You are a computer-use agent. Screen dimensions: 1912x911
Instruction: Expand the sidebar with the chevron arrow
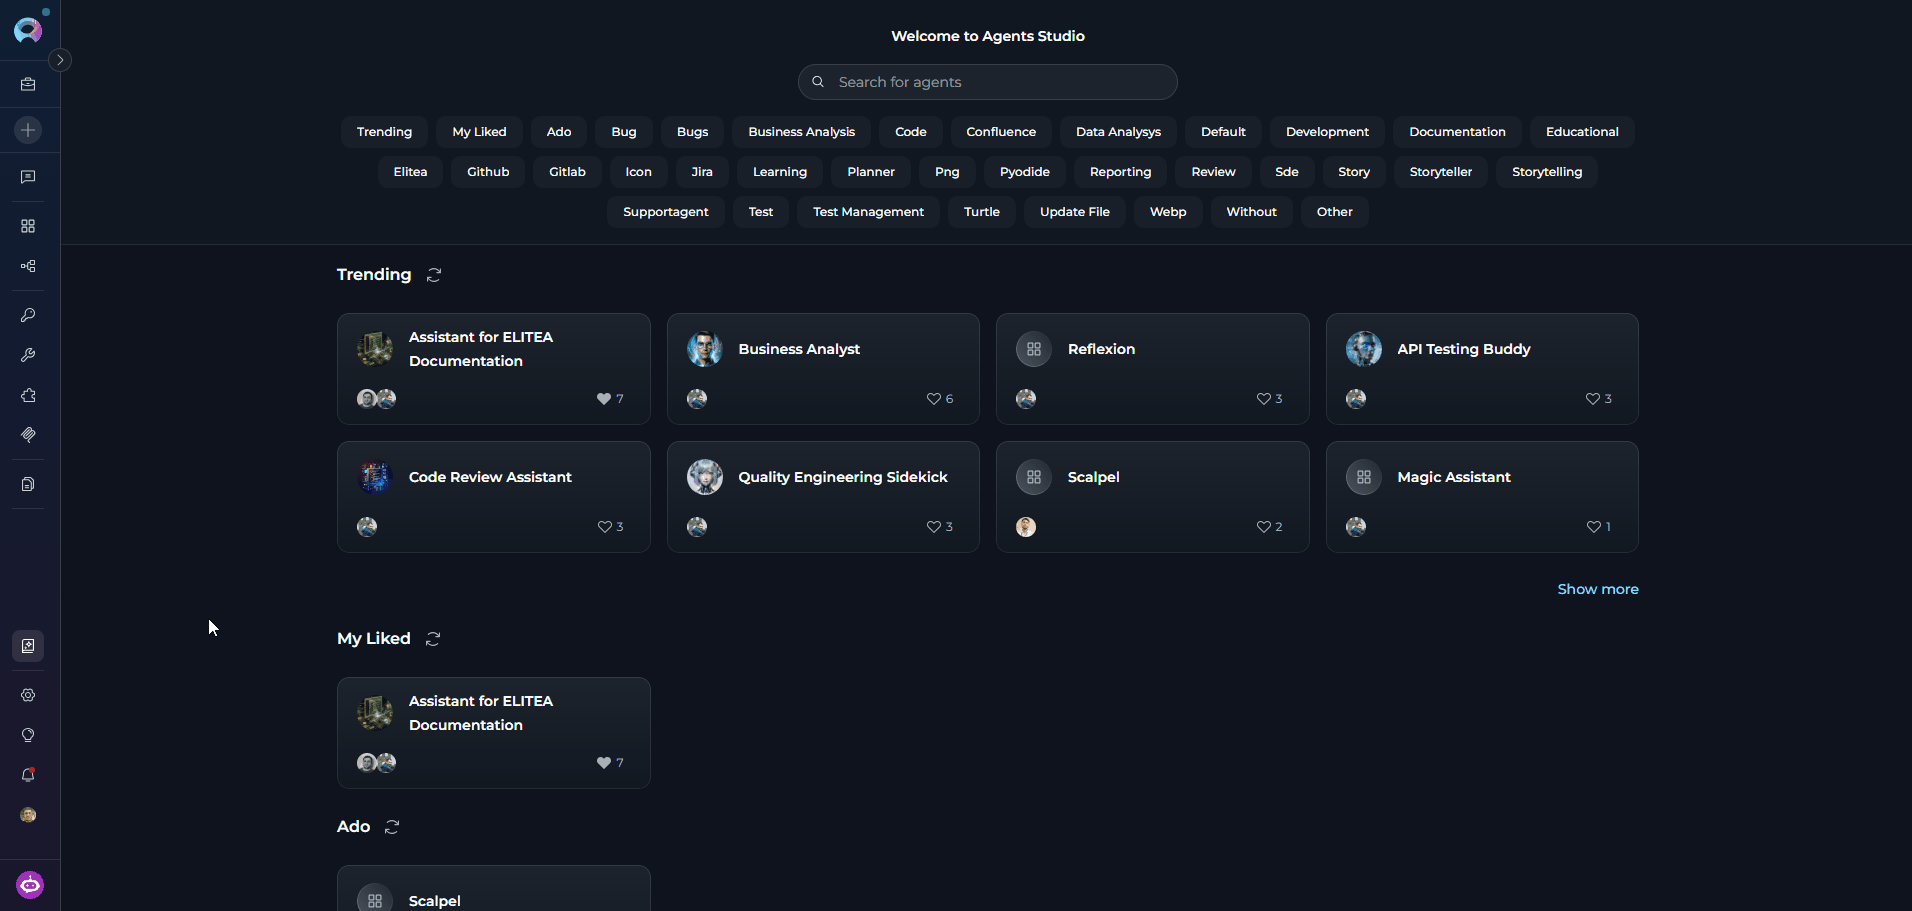click(60, 60)
